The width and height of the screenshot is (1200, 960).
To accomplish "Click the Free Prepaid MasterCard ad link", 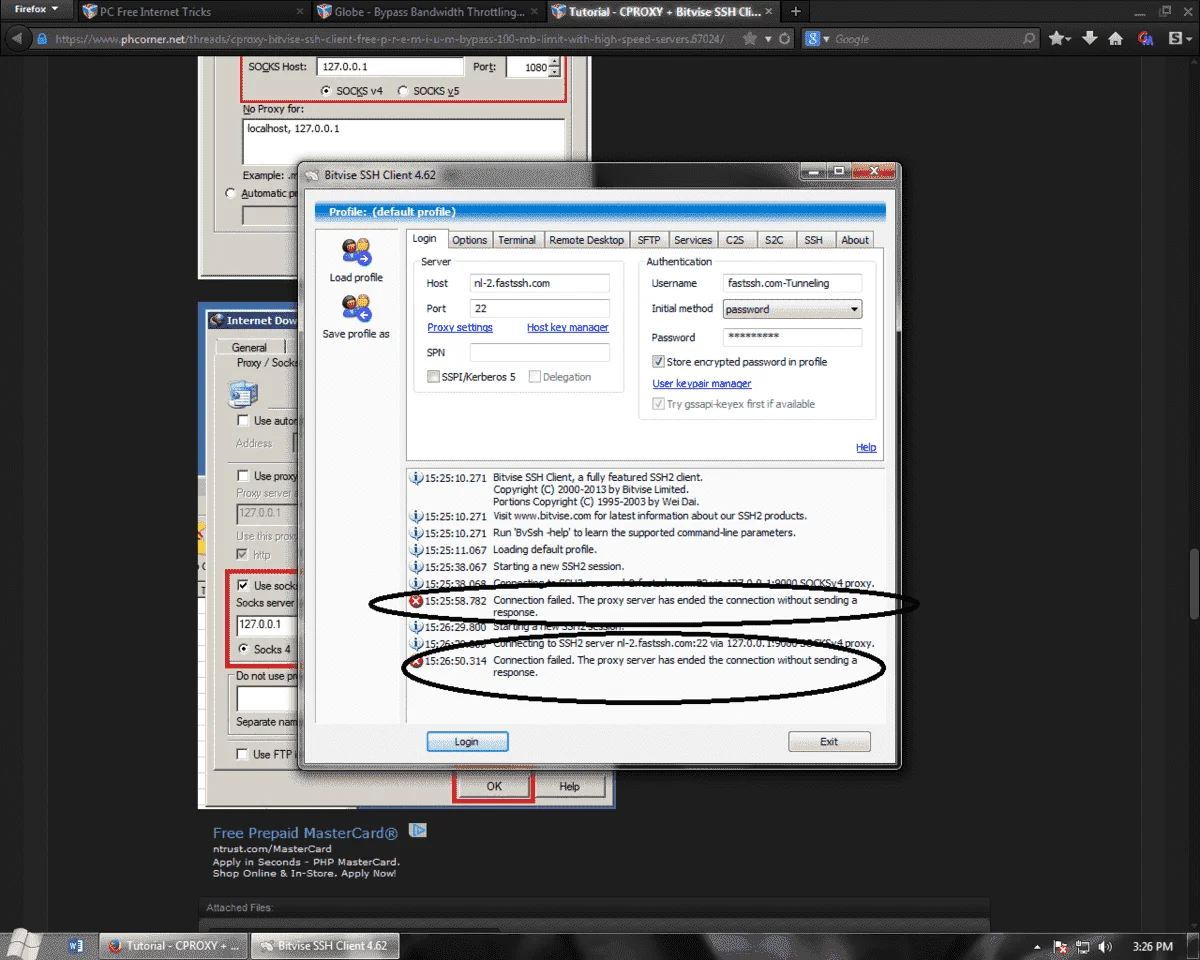I will click(305, 833).
